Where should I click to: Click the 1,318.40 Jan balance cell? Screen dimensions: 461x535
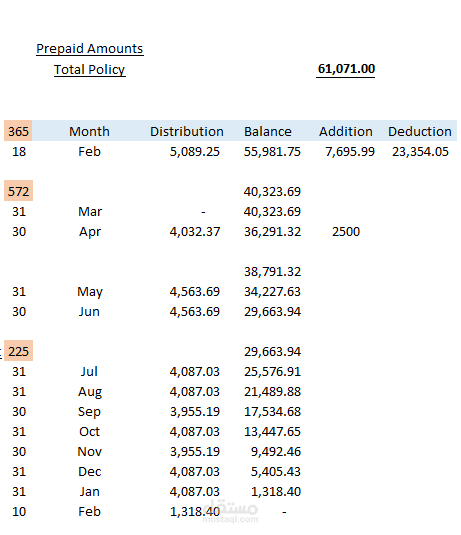point(276,492)
